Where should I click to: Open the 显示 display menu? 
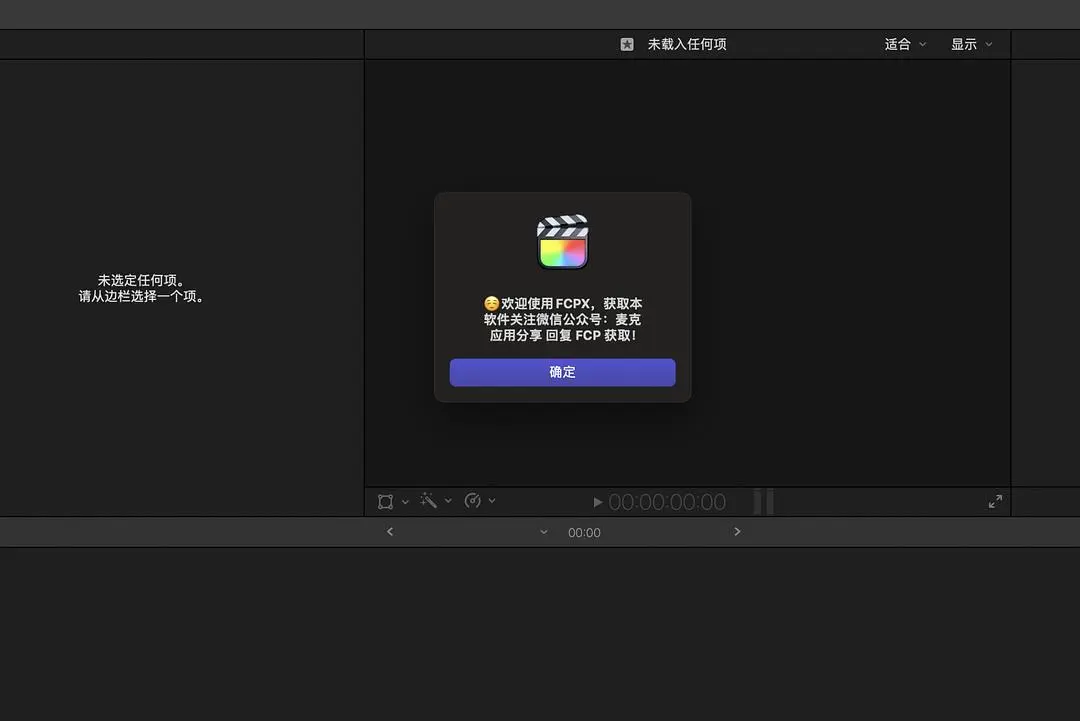coord(969,44)
